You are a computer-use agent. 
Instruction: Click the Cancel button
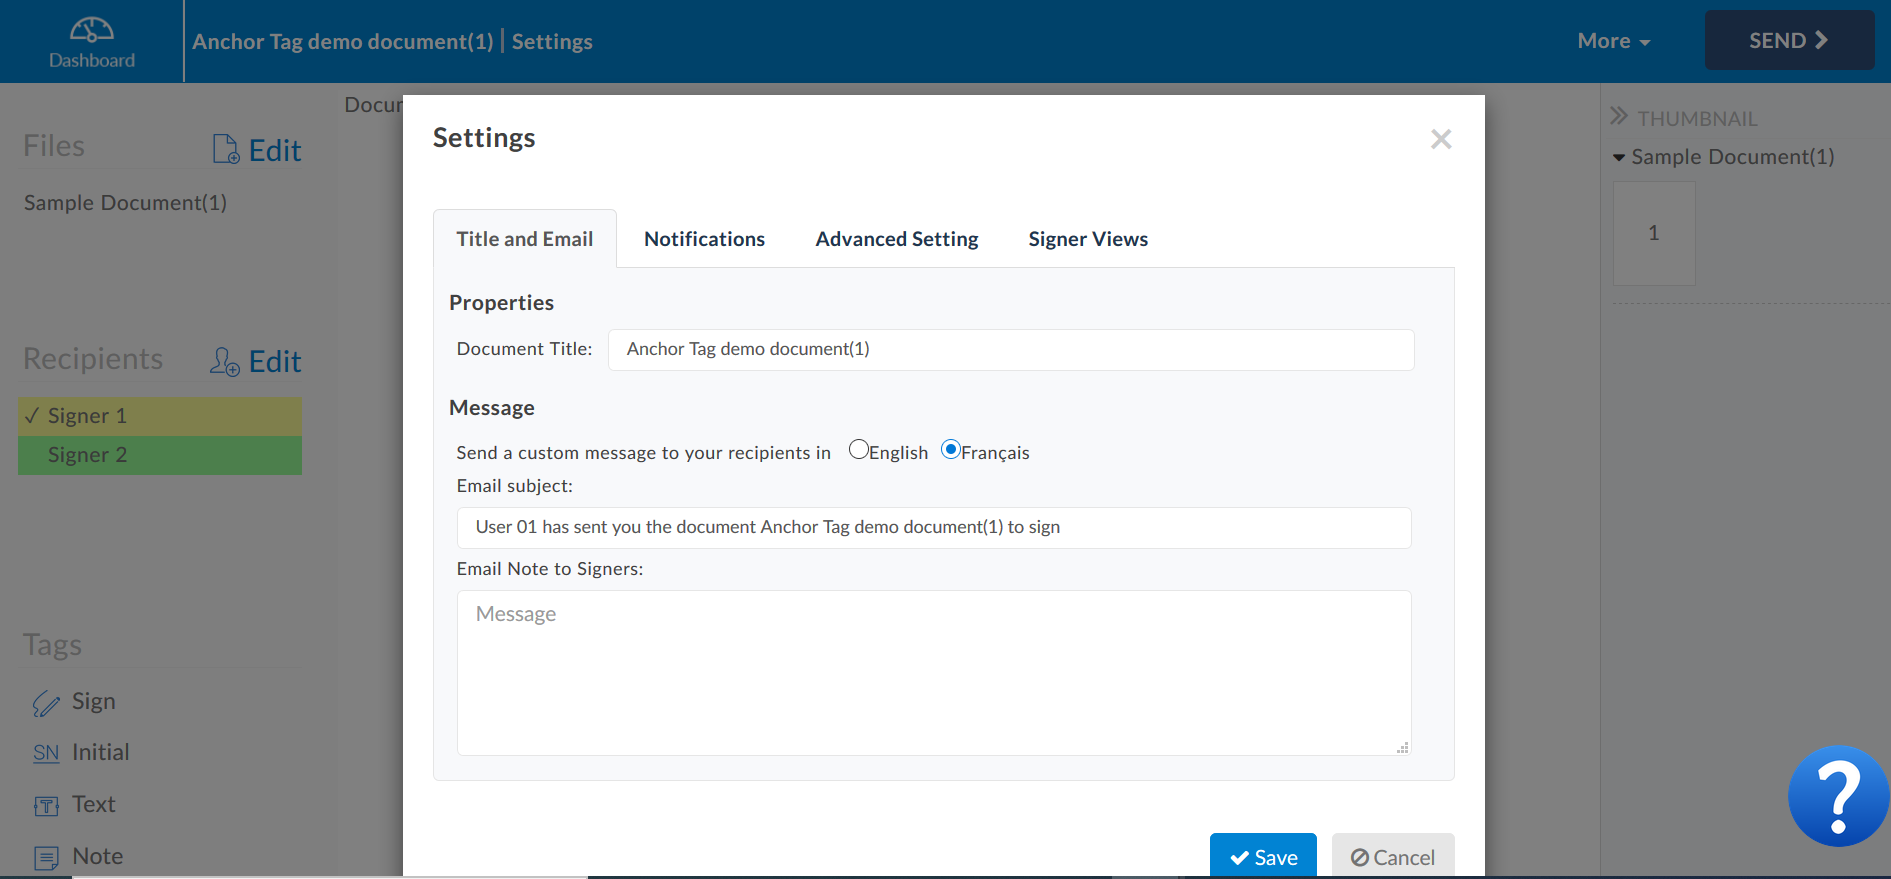pos(1393,856)
